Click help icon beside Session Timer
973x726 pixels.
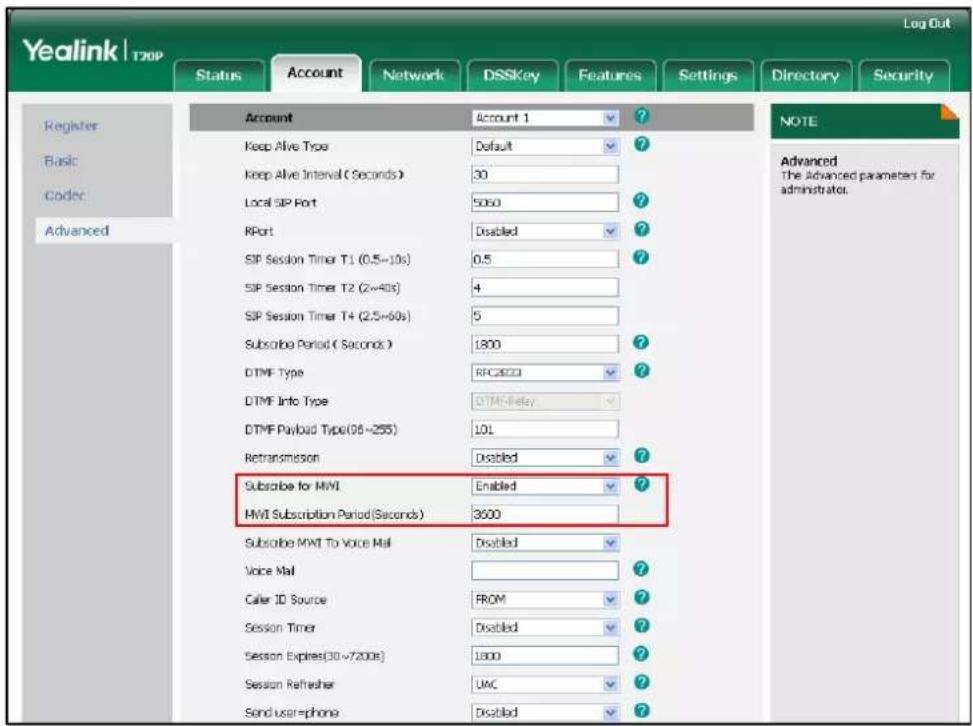pyautogui.click(x=642, y=625)
